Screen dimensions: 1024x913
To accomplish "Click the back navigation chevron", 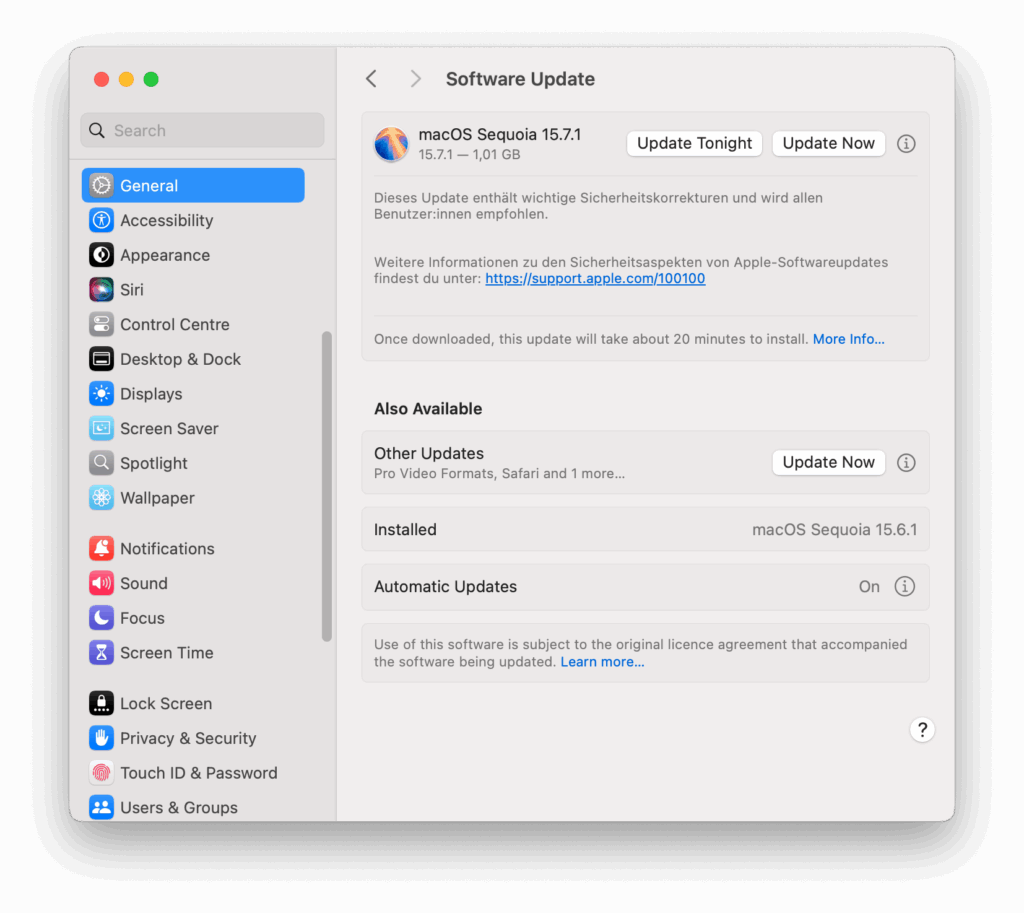I will 371,78.
